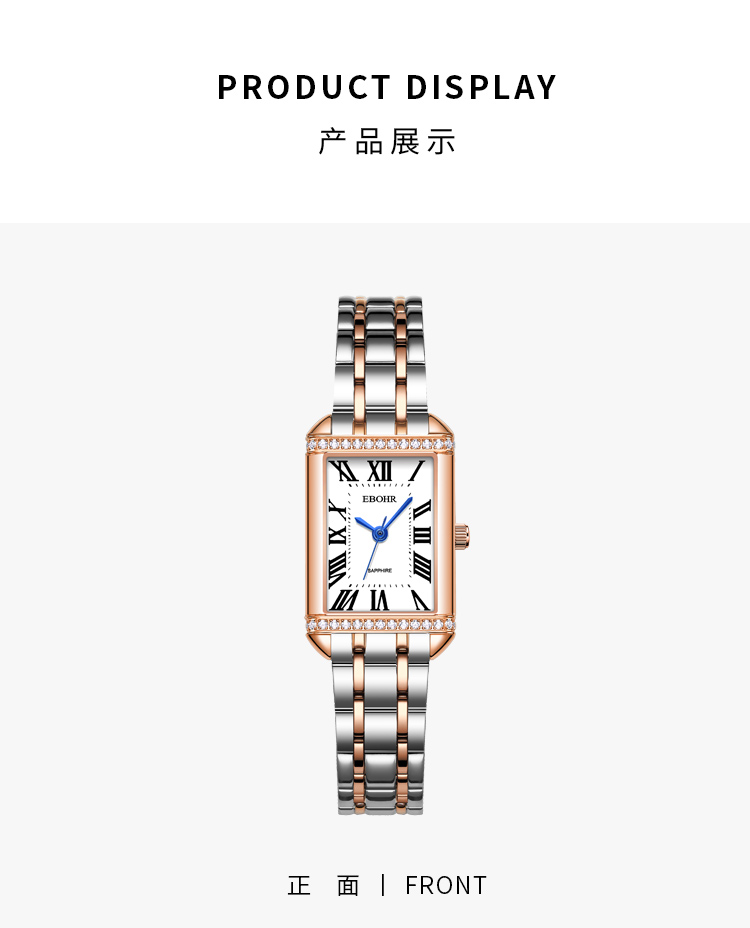The height and width of the screenshot is (928, 750).
Task: Click the blue center hub of hands
Action: coord(379,534)
